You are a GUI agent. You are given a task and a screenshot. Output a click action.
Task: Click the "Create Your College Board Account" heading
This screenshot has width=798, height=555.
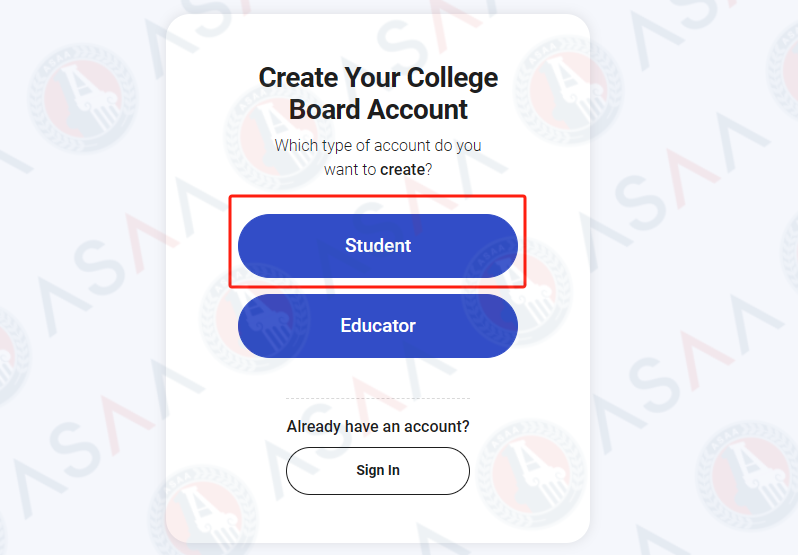tap(378, 93)
